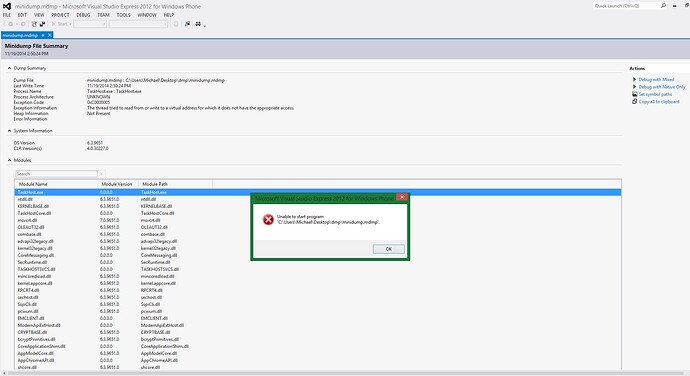Open the FILE menu

click(7, 15)
